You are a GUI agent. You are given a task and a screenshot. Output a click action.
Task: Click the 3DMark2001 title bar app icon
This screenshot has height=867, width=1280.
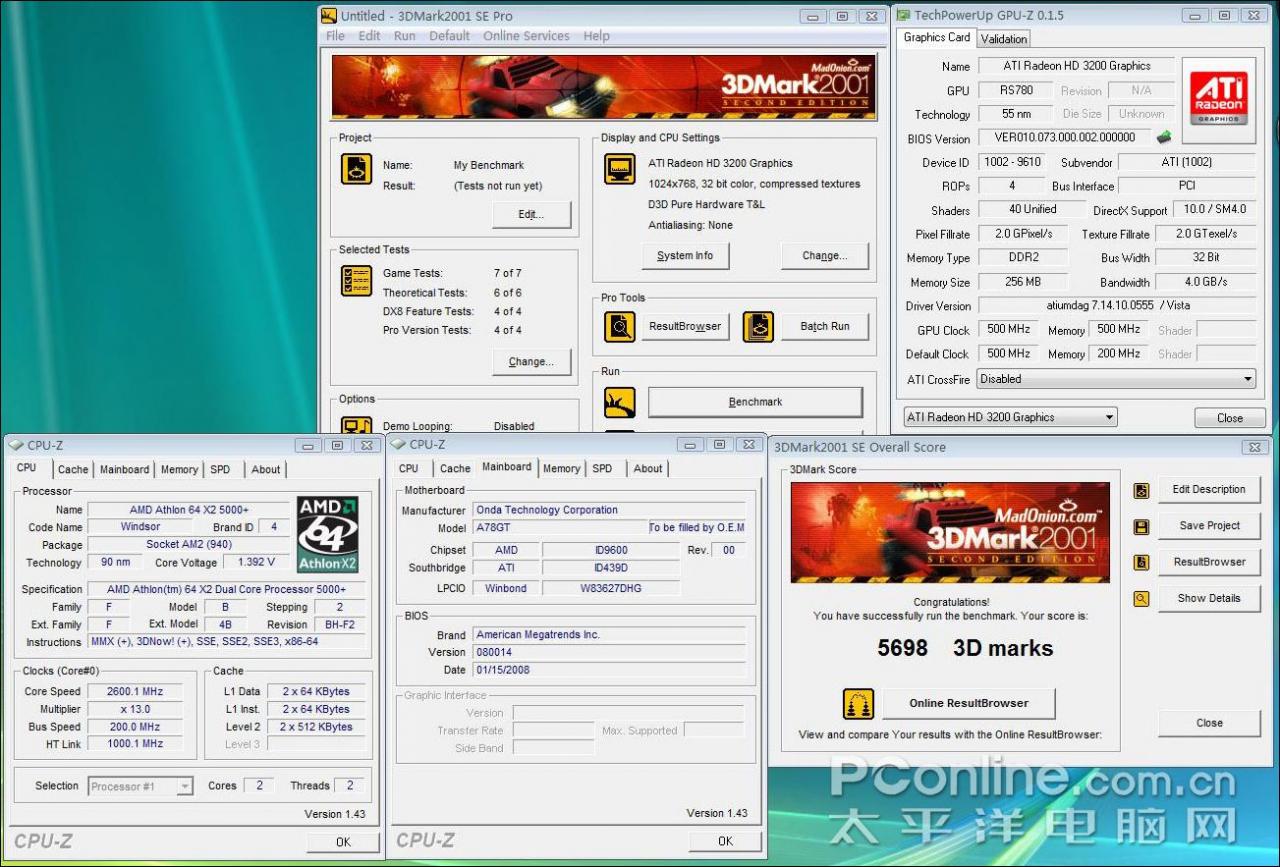pyautogui.click(x=328, y=16)
